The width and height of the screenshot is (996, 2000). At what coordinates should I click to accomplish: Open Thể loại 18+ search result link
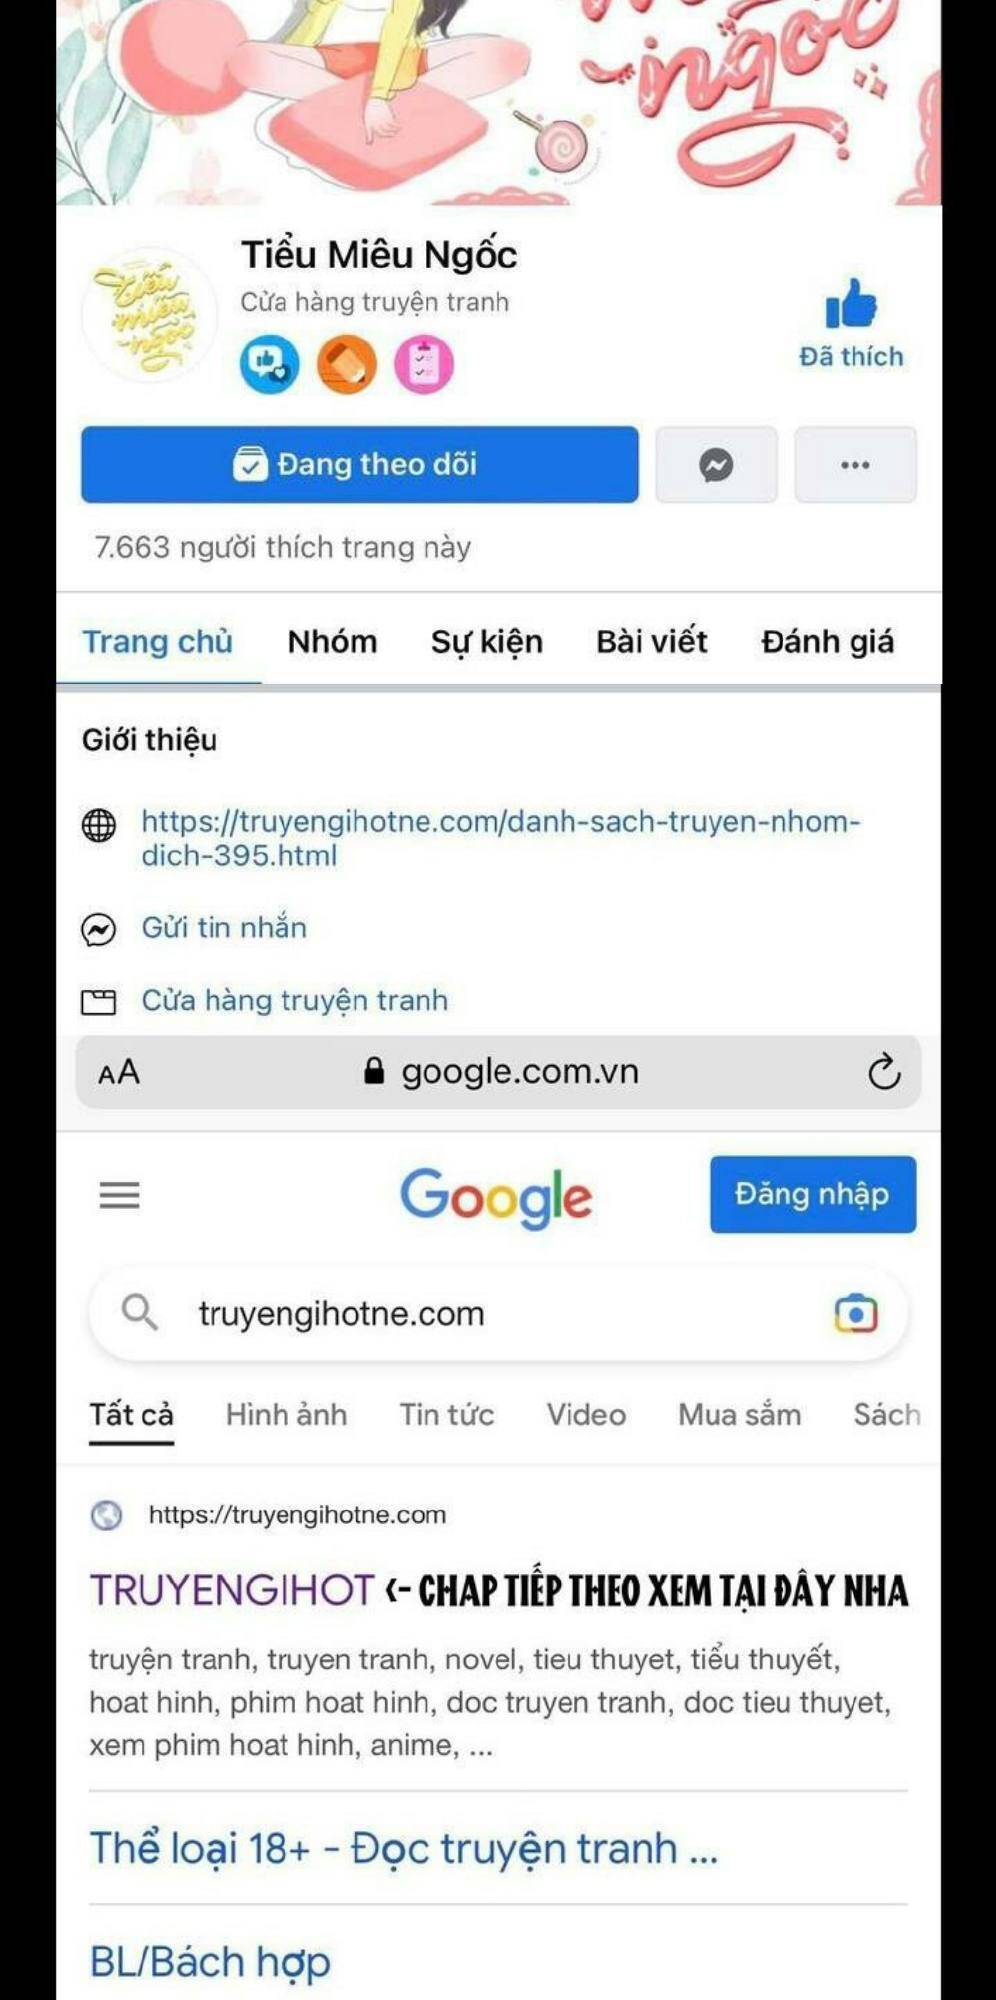point(404,1848)
